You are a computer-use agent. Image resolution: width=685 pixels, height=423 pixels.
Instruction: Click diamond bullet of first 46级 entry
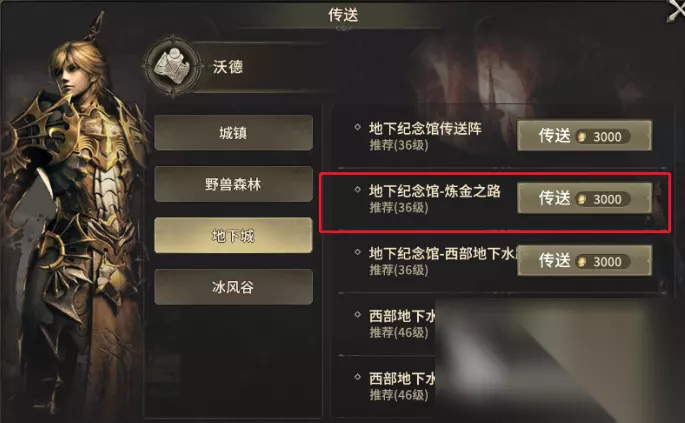point(357,315)
